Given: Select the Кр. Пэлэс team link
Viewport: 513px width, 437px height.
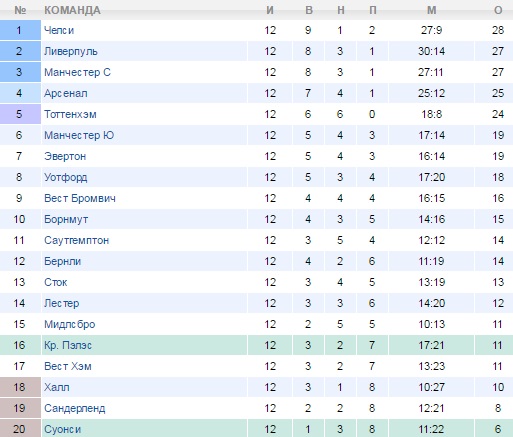Looking at the screenshot, I should pyautogui.click(x=68, y=345).
